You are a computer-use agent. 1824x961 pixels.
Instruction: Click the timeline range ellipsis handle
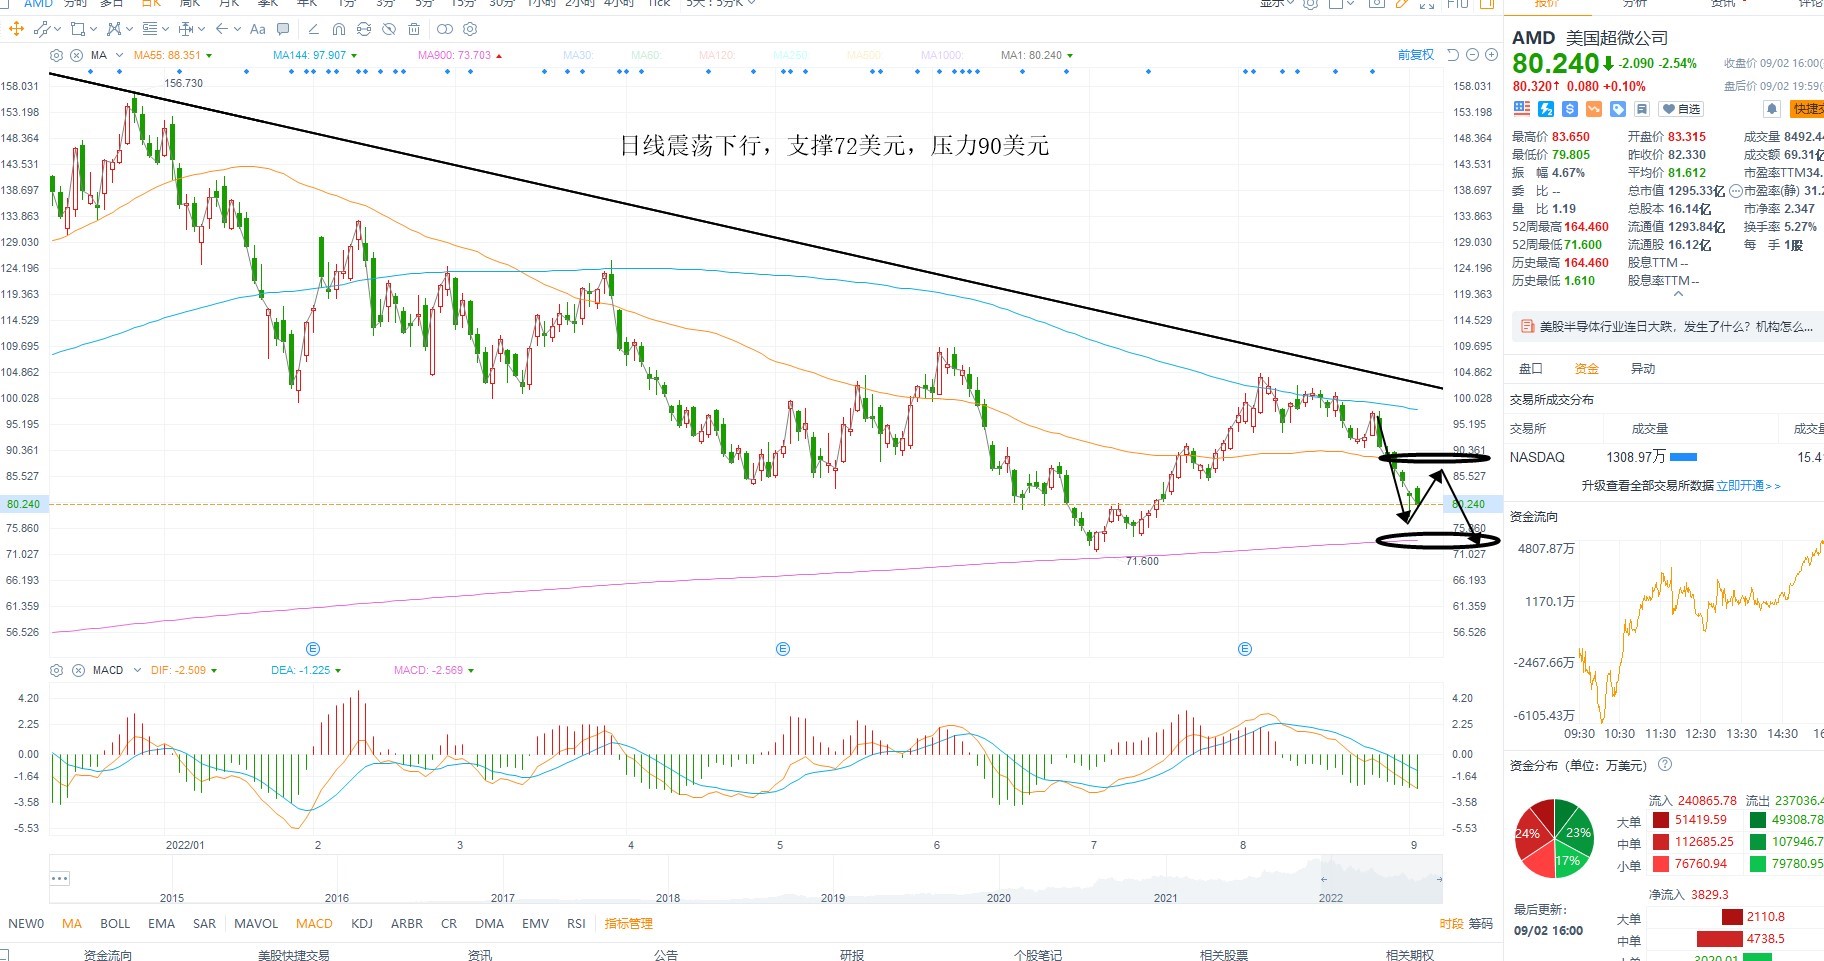click(59, 878)
